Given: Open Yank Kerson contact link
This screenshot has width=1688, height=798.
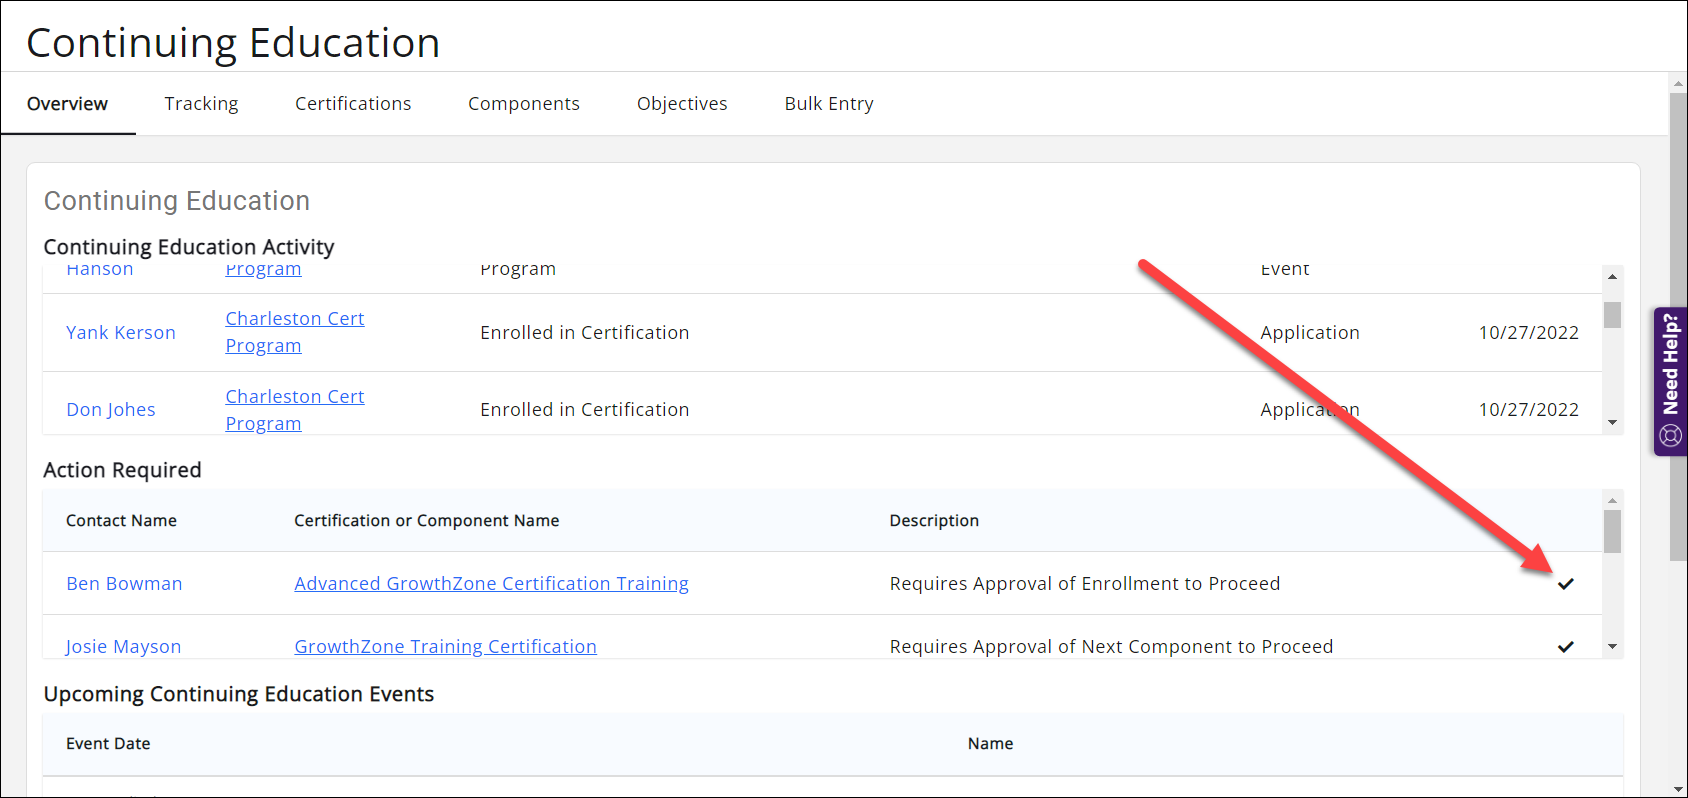Looking at the screenshot, I should coord(121,333).
